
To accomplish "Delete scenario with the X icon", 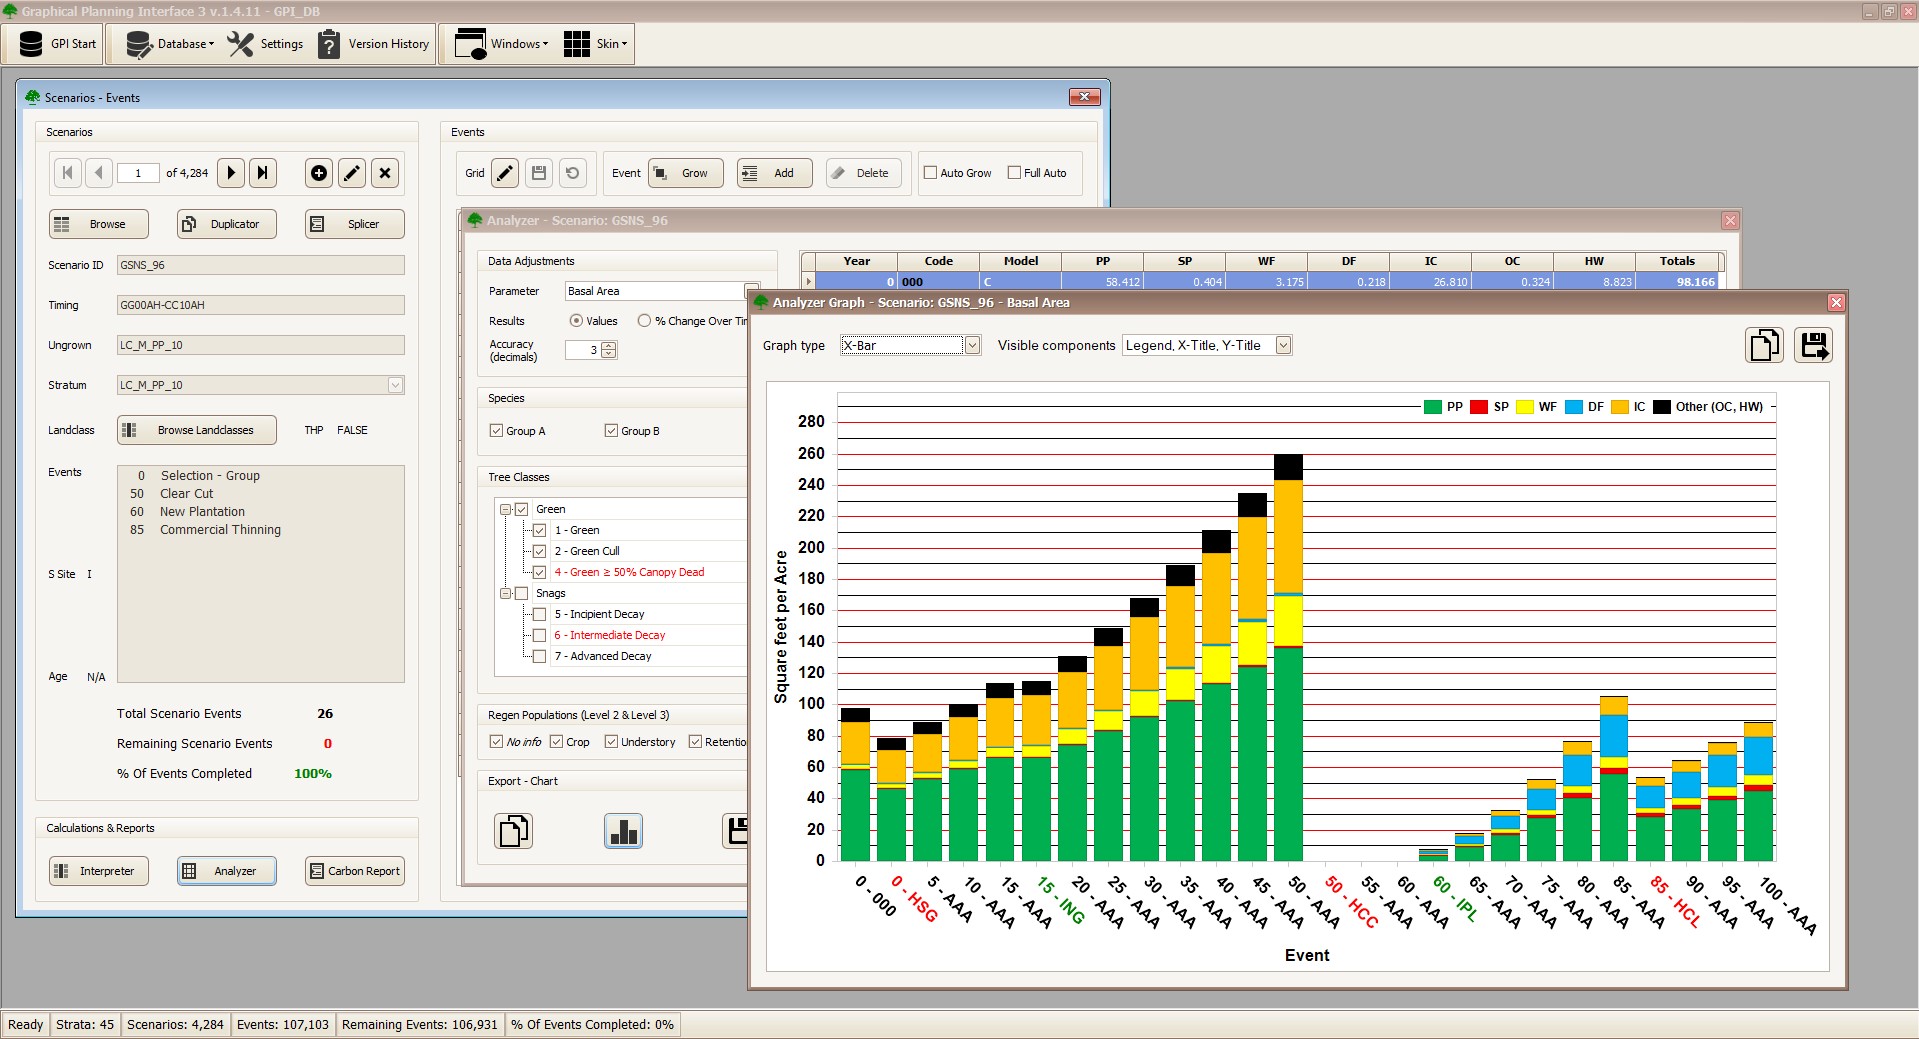I will [x=385, y=173].
